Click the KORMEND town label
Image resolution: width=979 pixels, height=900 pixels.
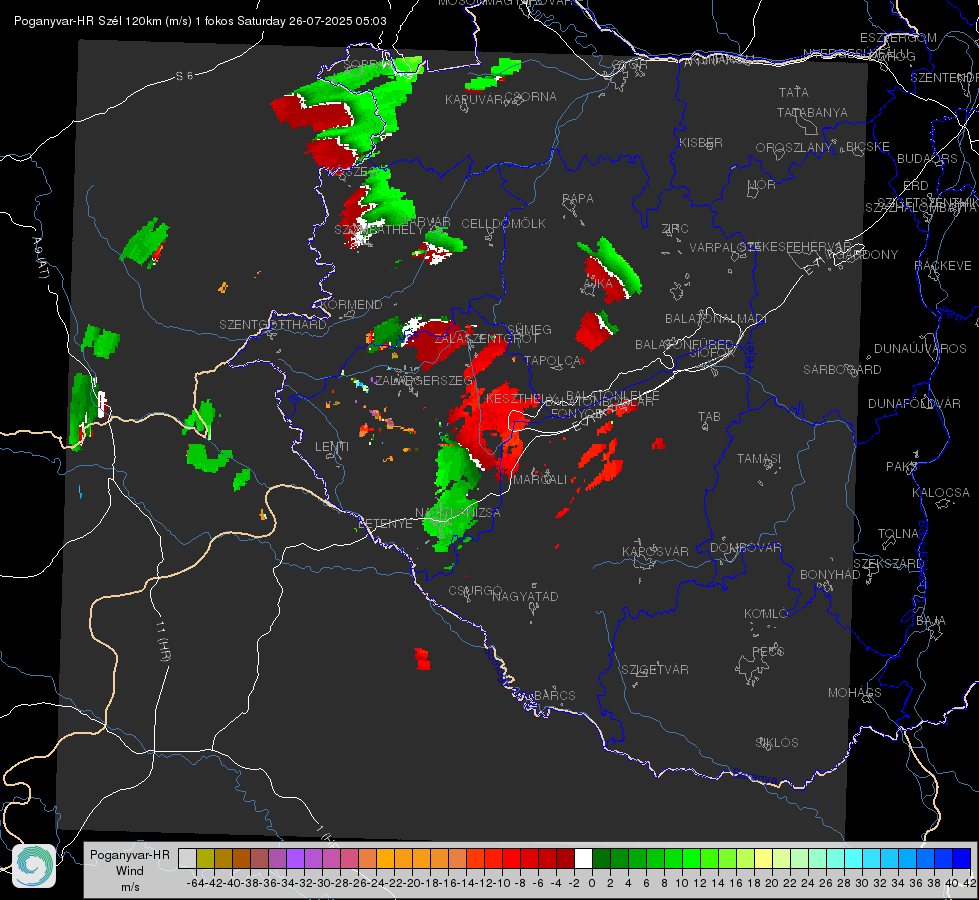click(351, 304)
